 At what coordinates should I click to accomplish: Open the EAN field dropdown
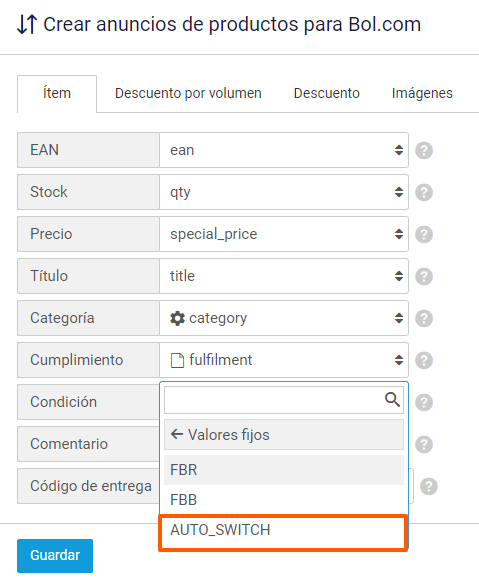click(x=284, y=150)
